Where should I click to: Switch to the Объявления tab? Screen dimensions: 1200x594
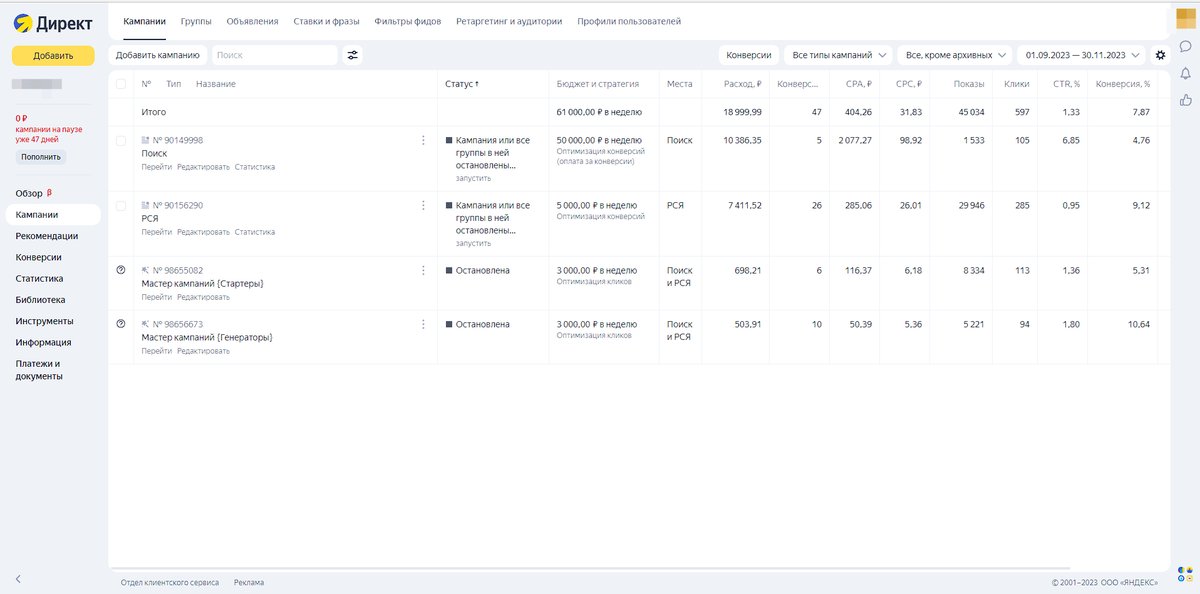[x=253, y=21]
